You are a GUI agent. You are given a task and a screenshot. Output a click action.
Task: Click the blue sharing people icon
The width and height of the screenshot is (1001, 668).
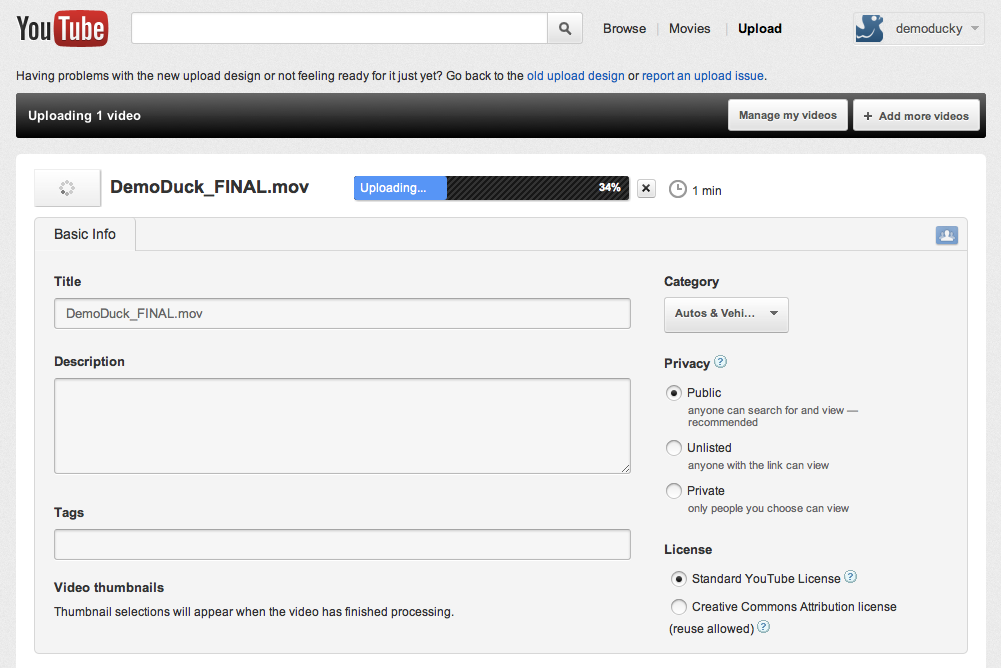[947, 235]
